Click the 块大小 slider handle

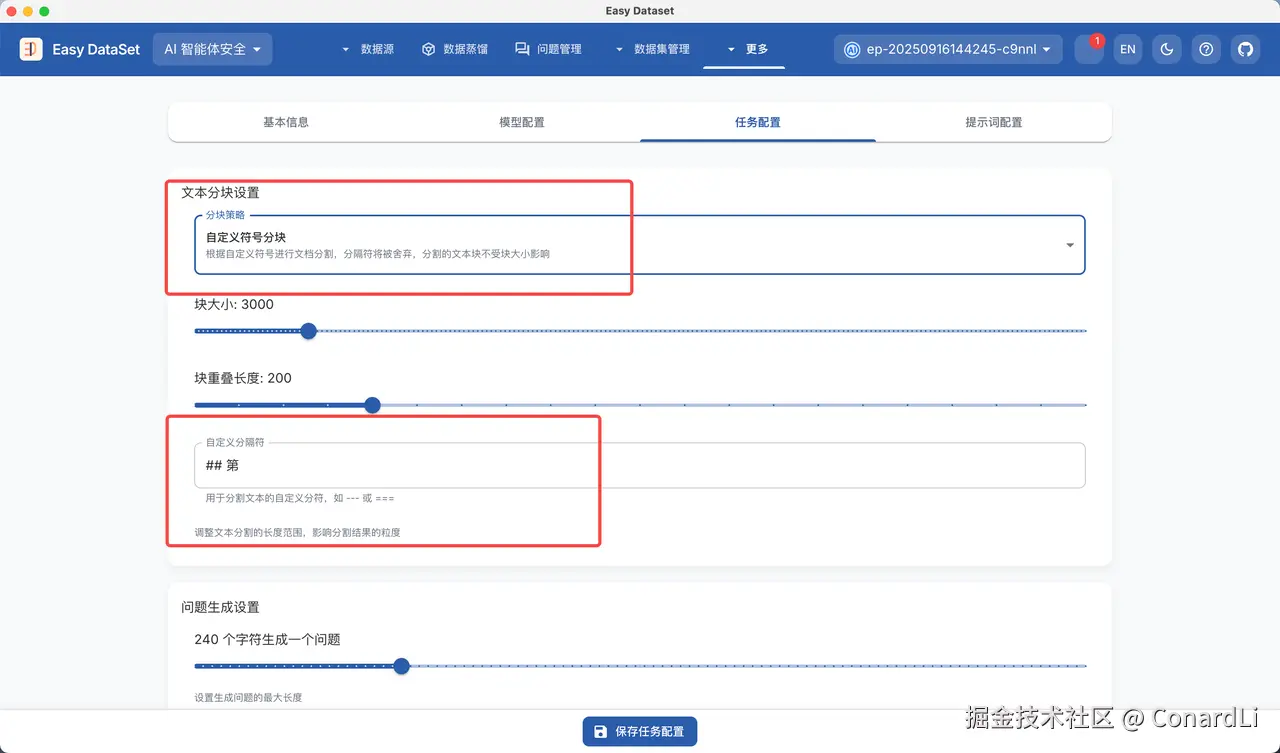pyautogui.click(x=309, y=331)
